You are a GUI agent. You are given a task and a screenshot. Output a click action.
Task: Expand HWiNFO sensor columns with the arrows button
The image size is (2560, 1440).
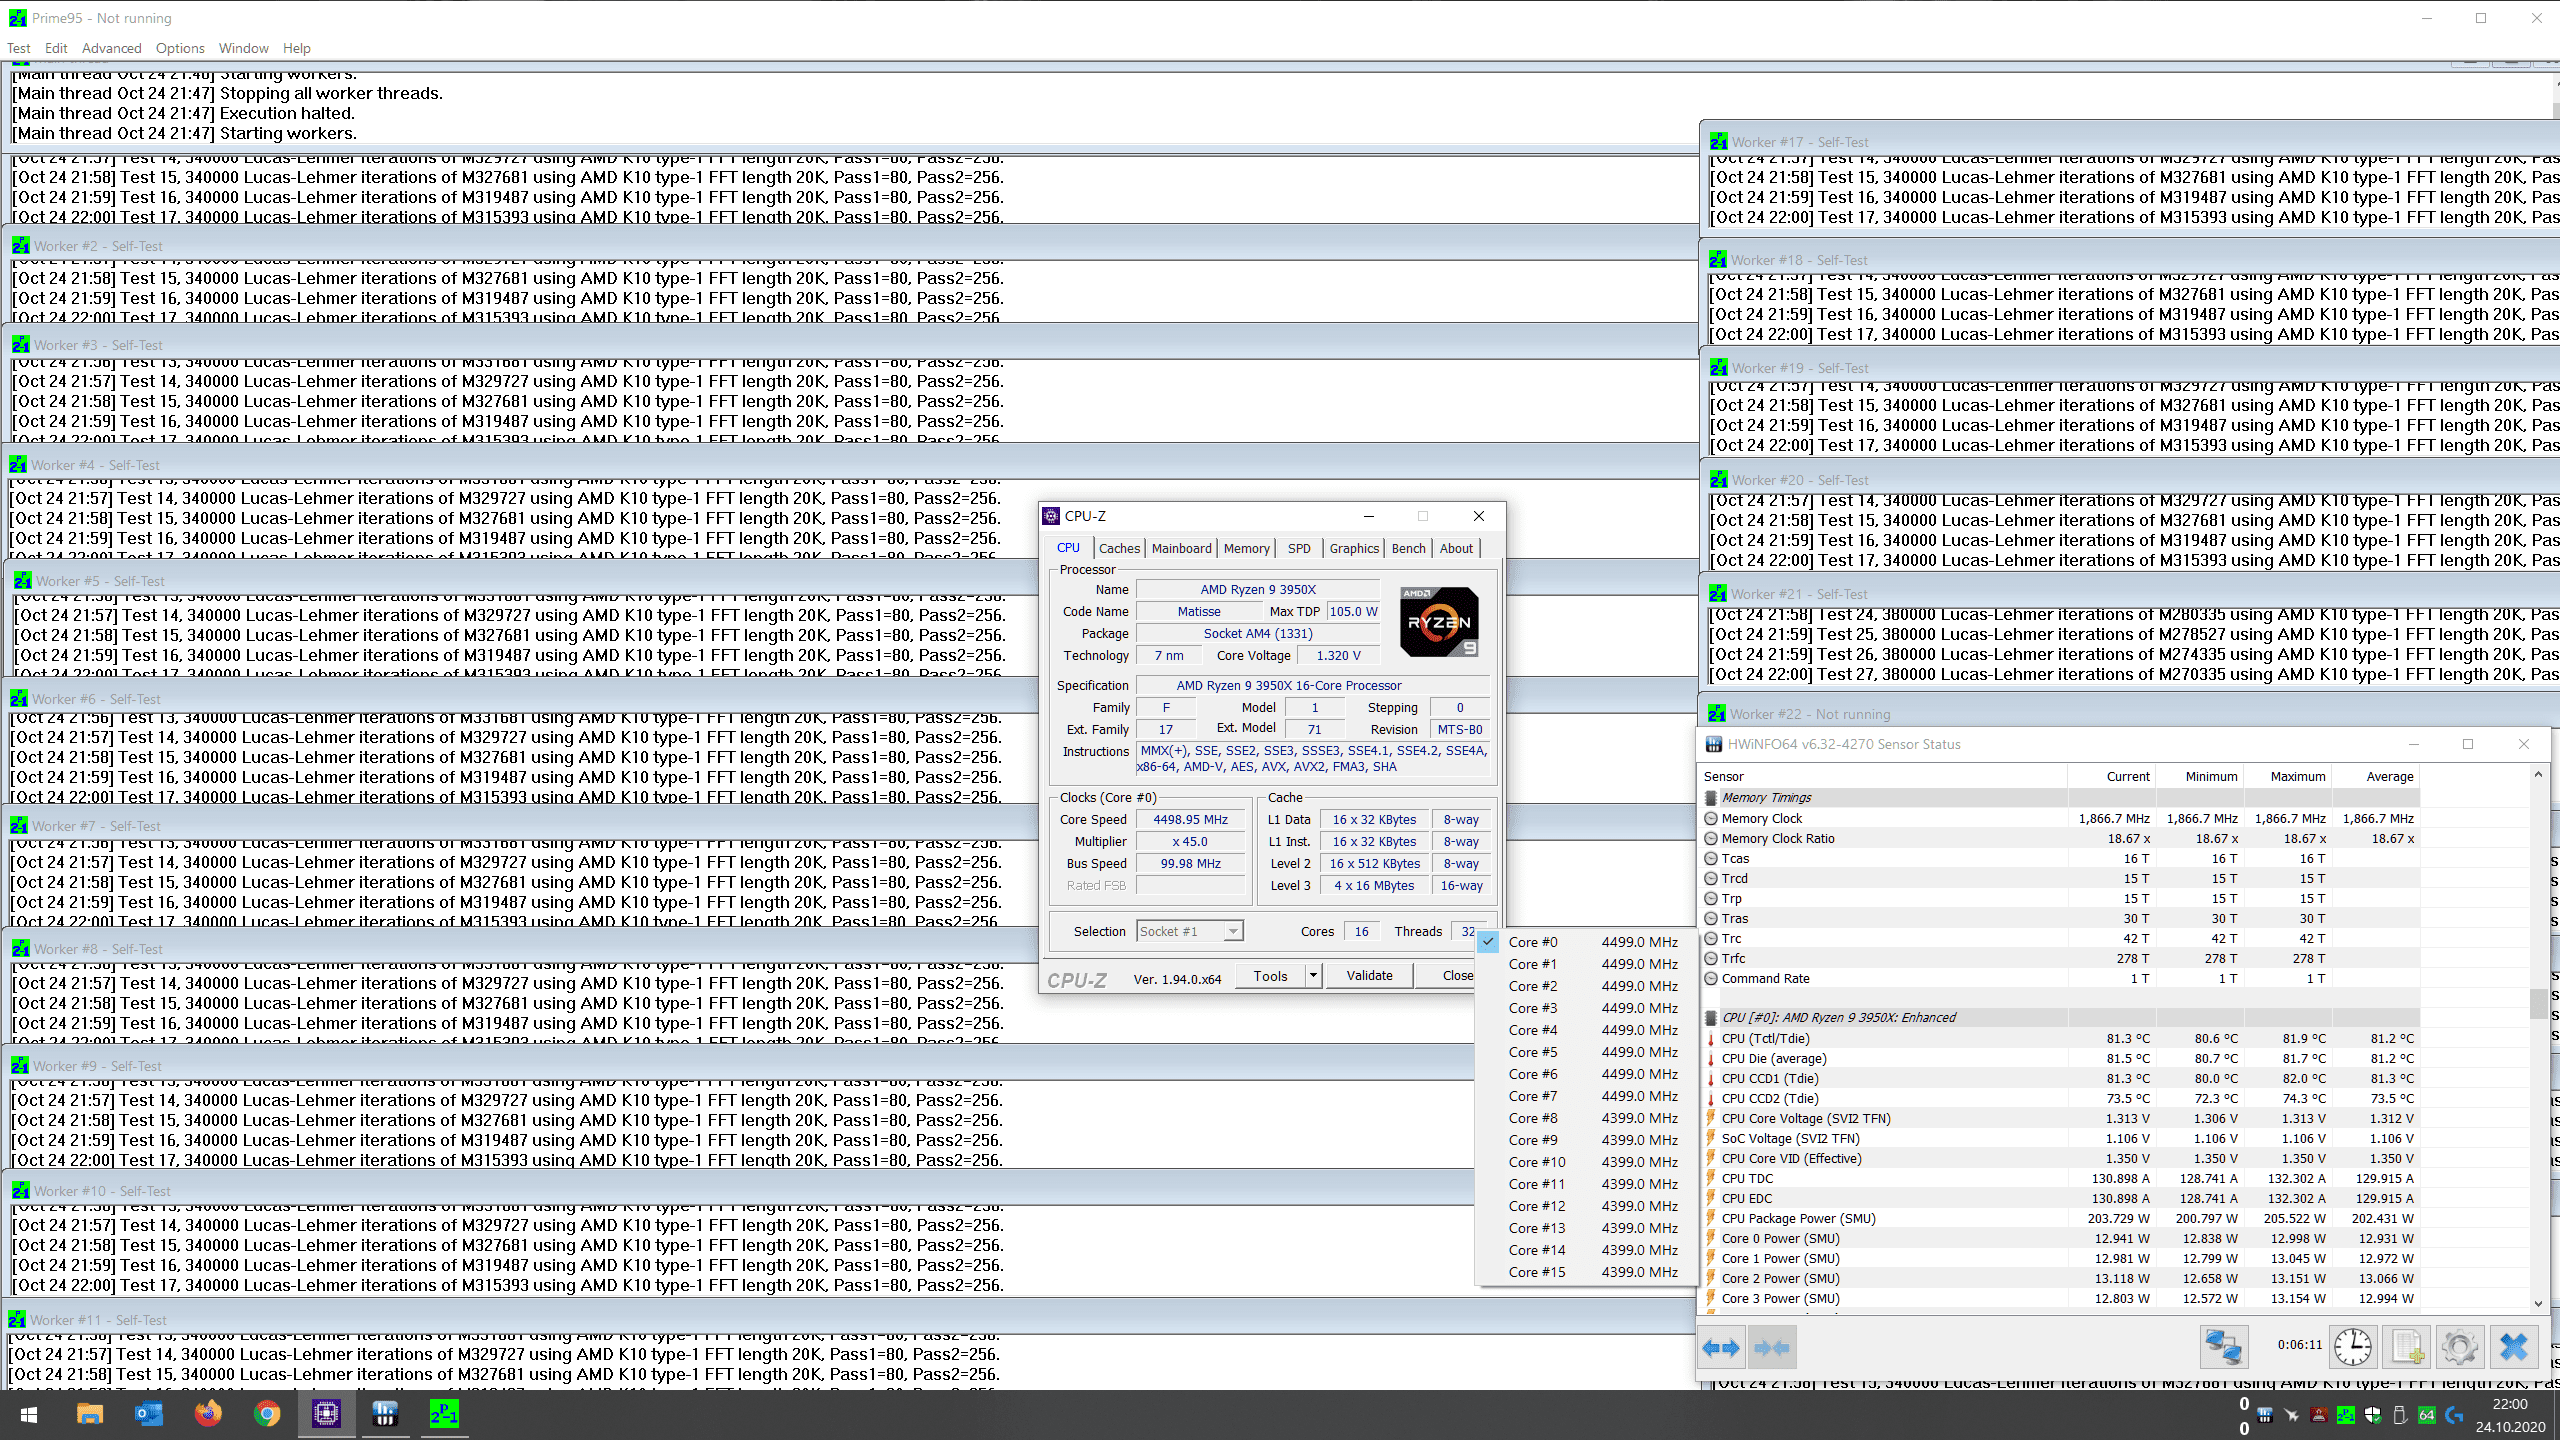pyautogui.click(x=1721, y=1347)
